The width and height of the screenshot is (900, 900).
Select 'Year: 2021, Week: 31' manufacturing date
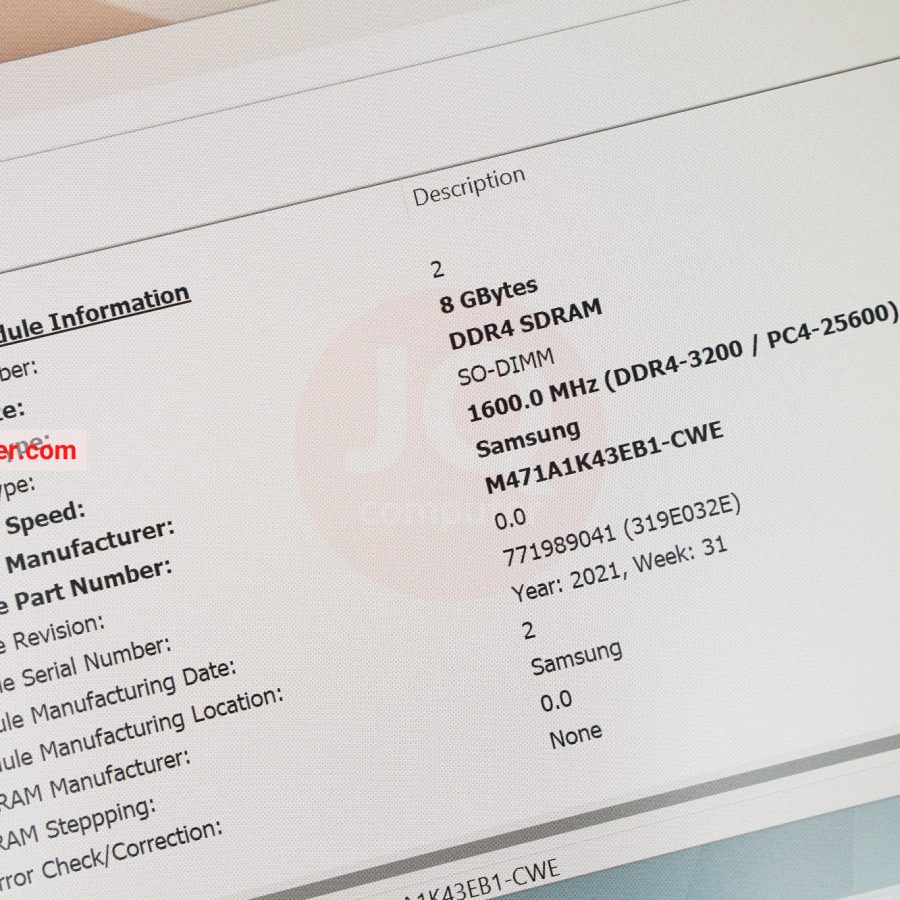(620, 571)
